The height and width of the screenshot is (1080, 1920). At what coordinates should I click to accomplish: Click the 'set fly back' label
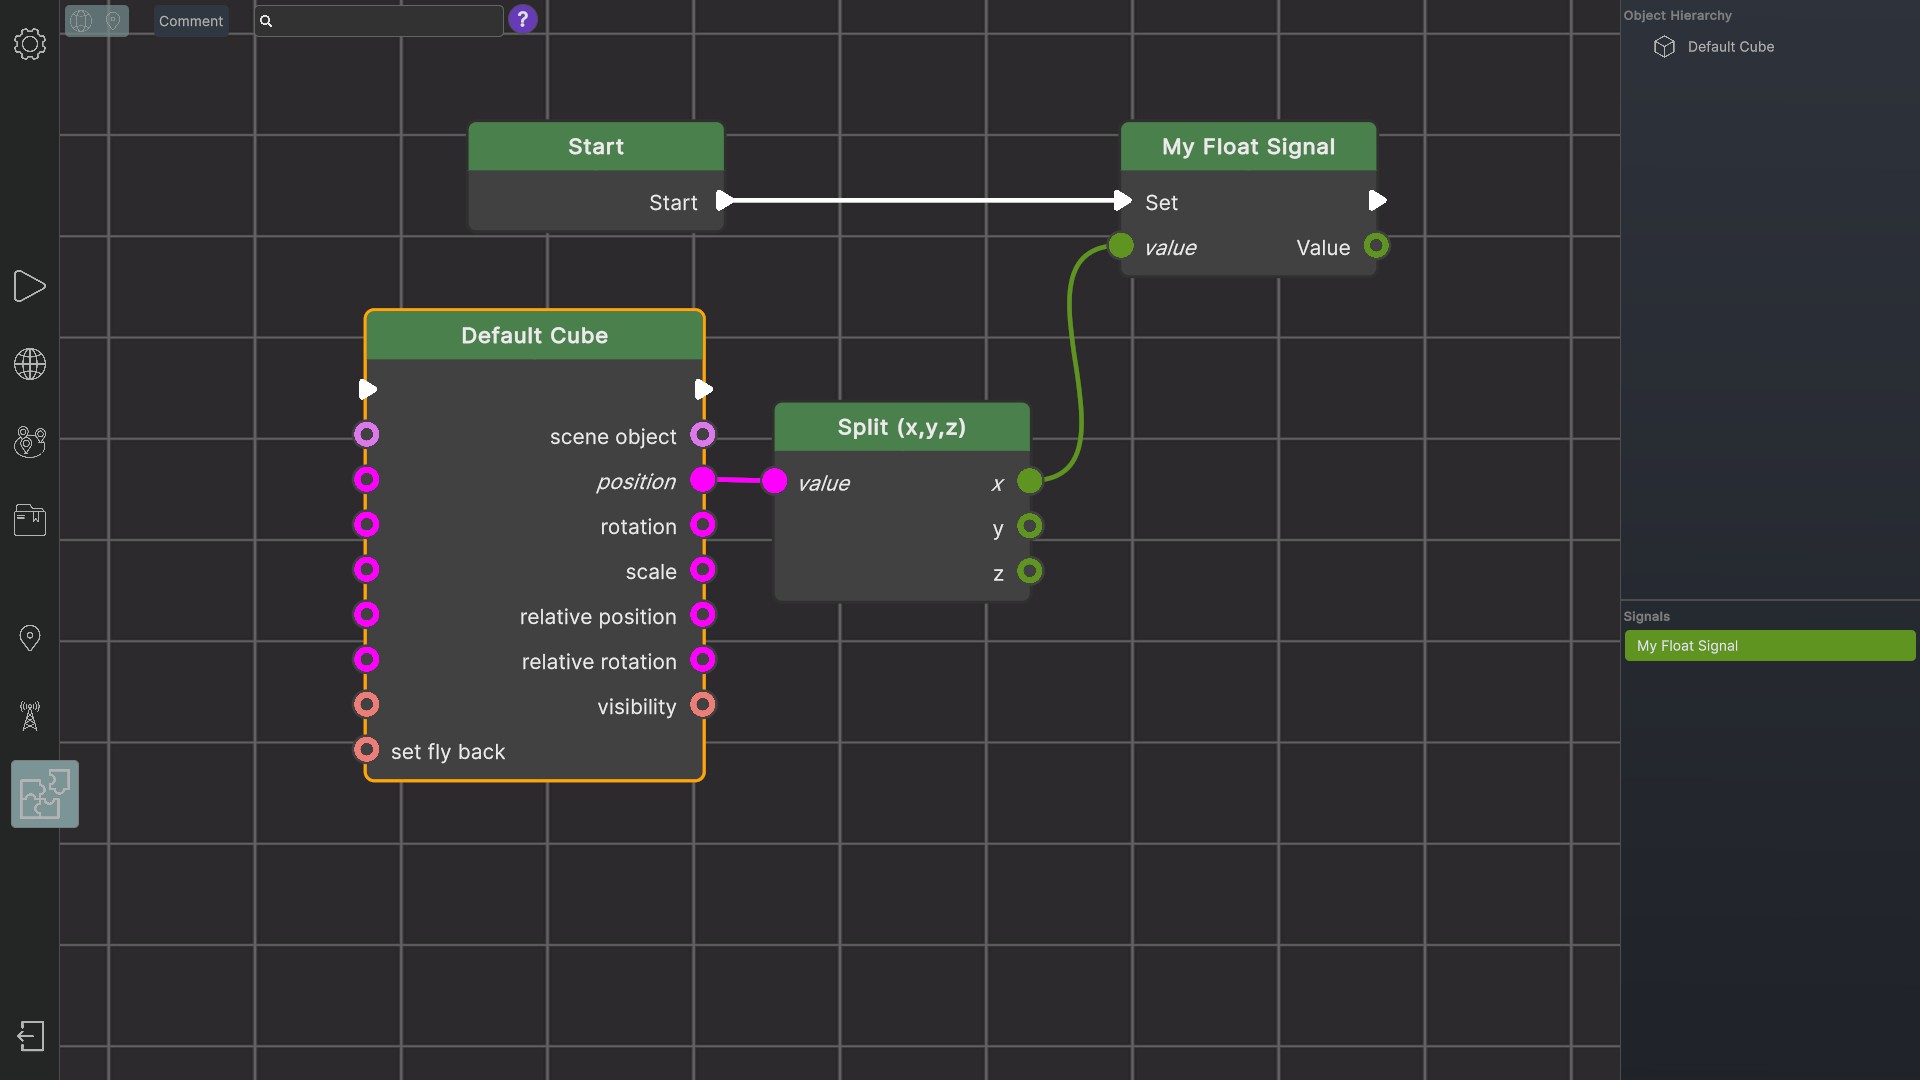pyautogui.click(x=448, y=752)
